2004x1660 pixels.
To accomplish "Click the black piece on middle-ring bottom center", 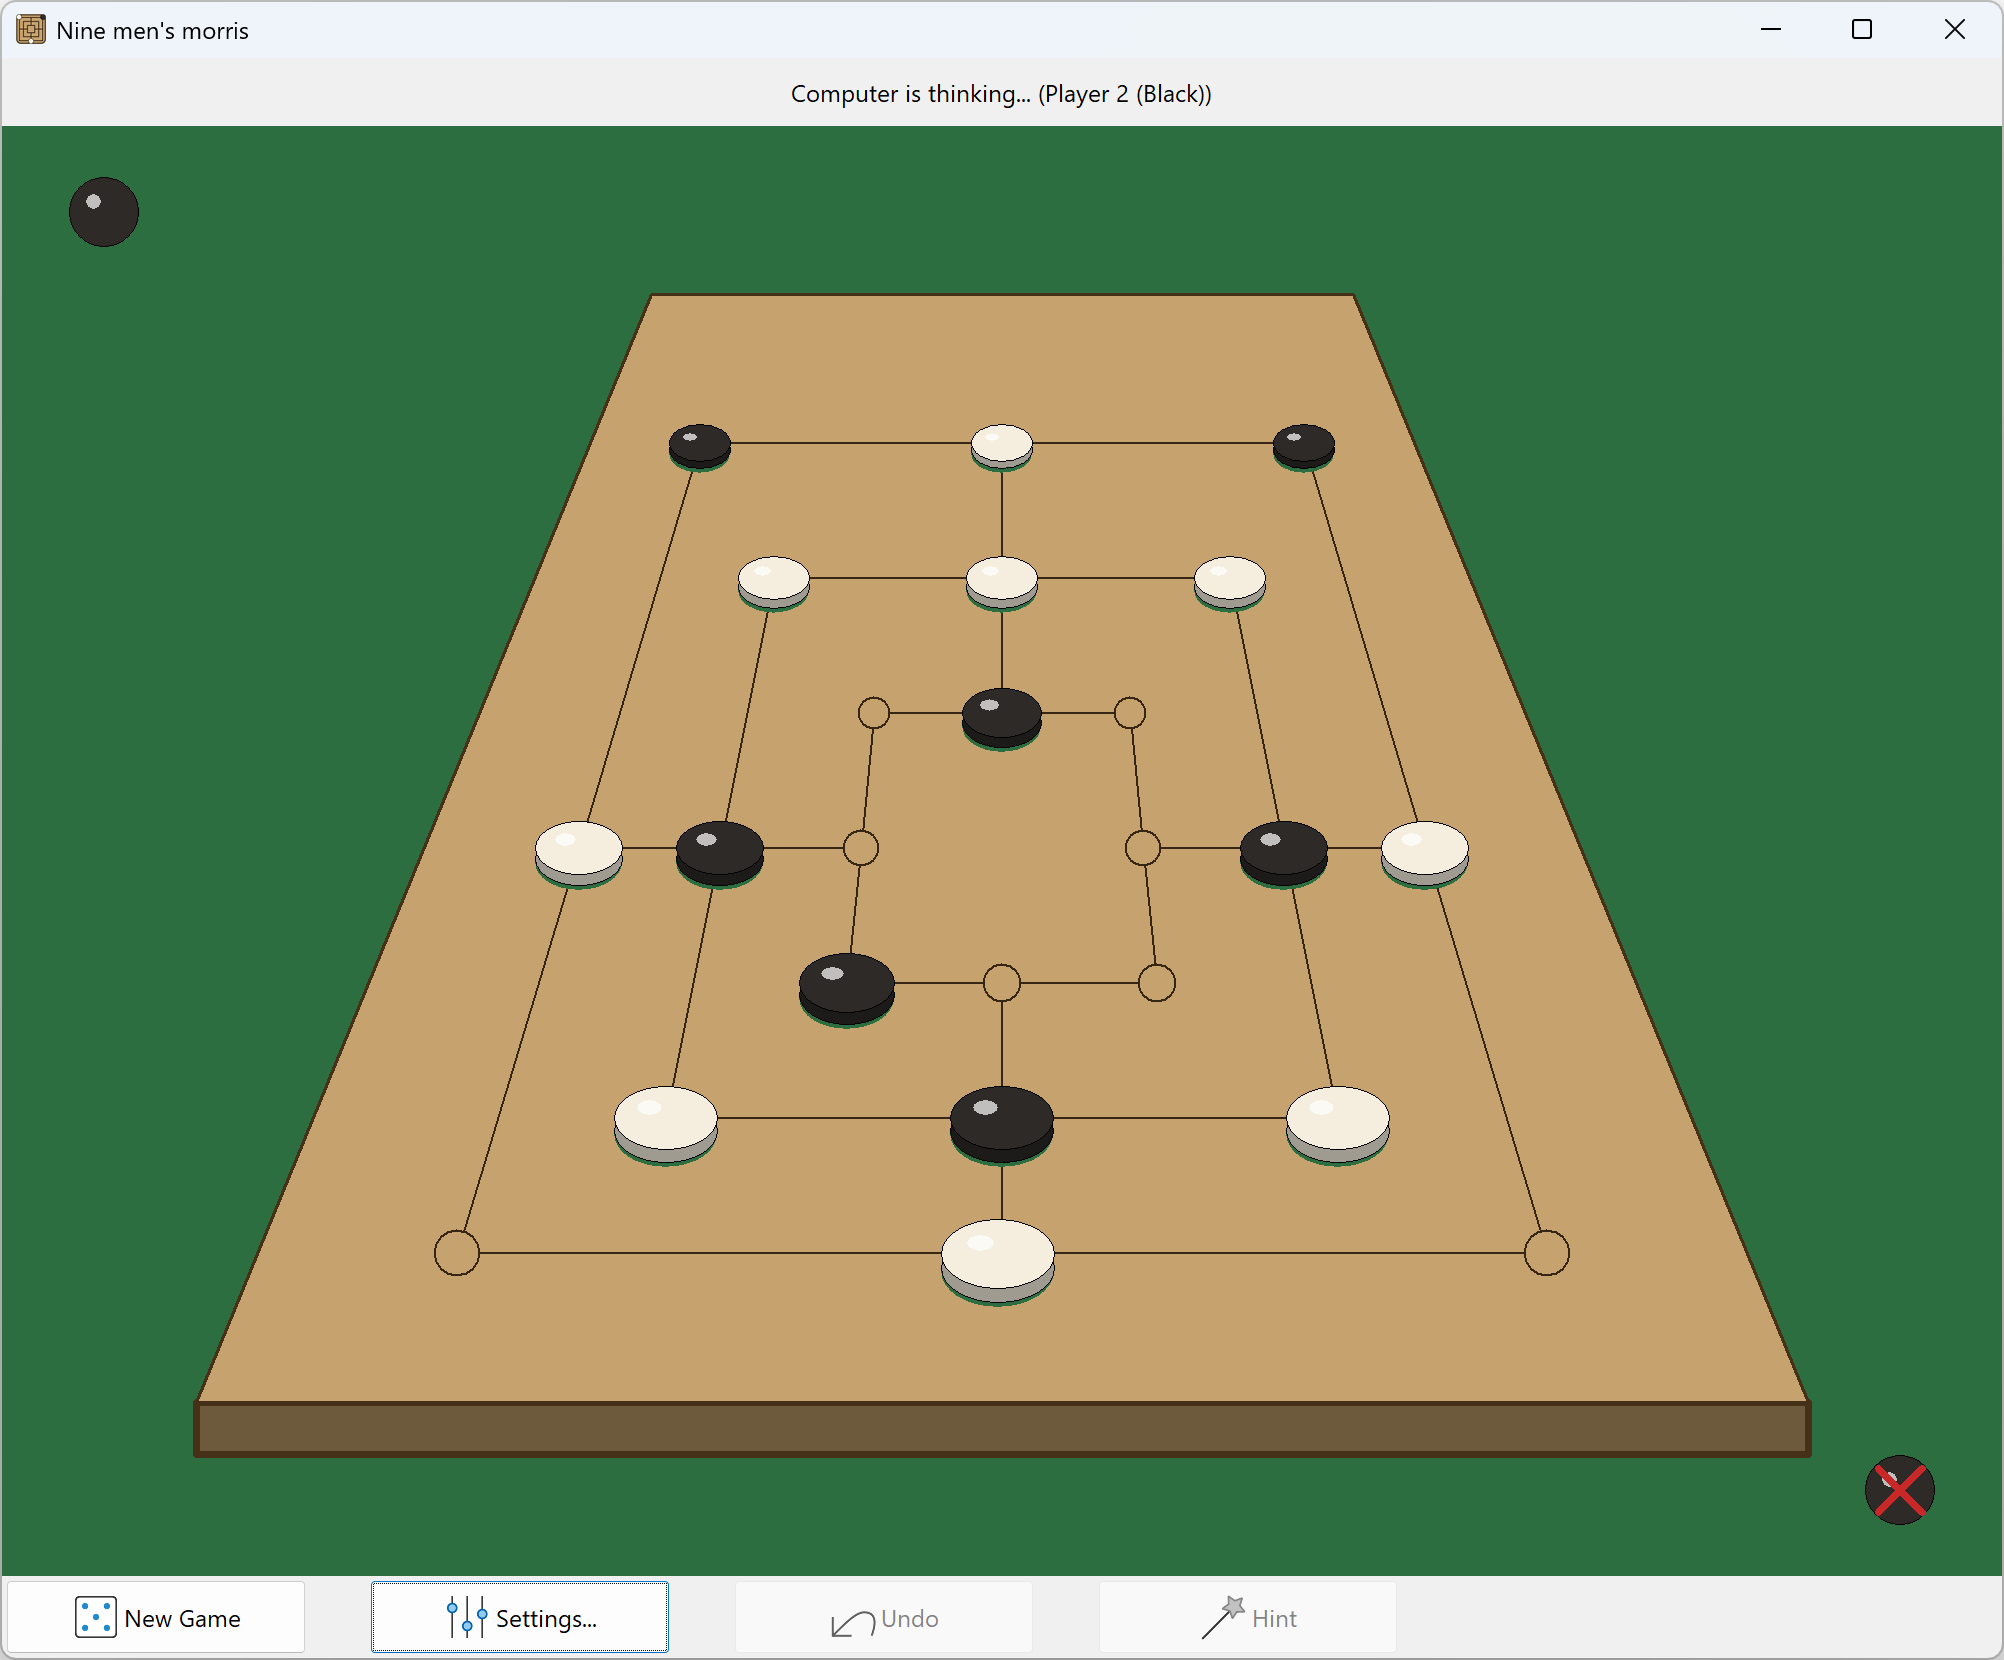I will click(x=1002, y=1125).
